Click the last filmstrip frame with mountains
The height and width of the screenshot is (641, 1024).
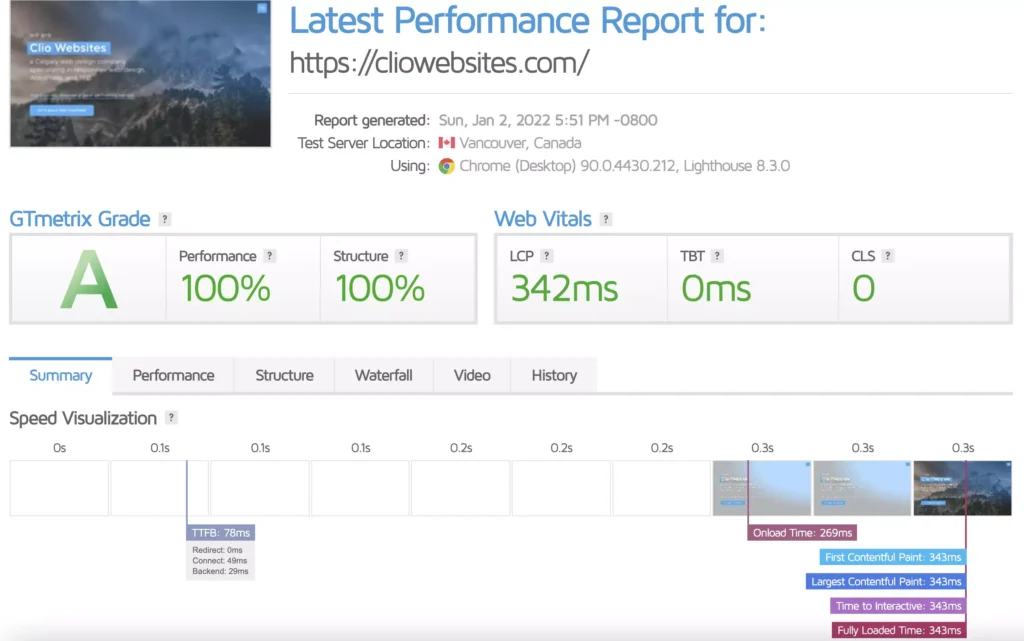(962, 488)
